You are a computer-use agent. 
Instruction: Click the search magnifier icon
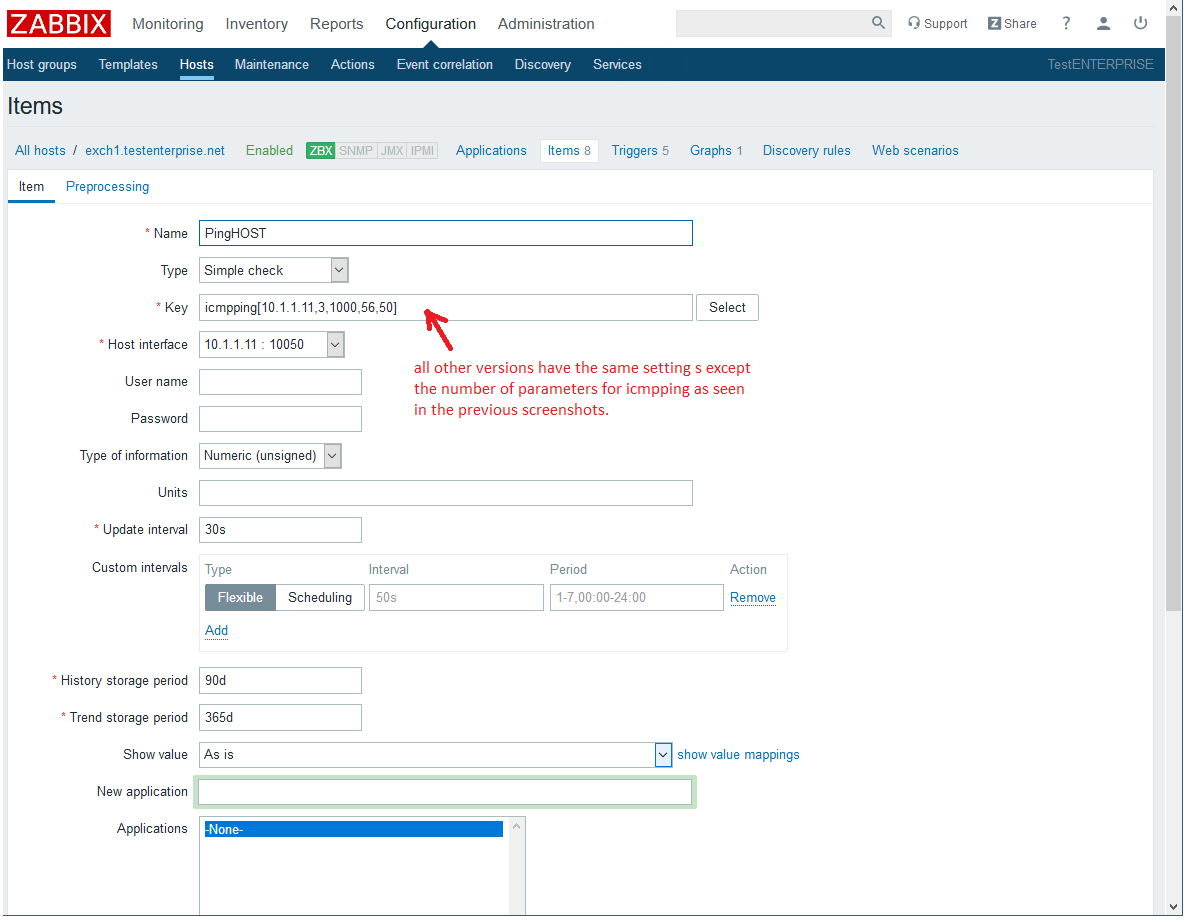tap(878, 23)
